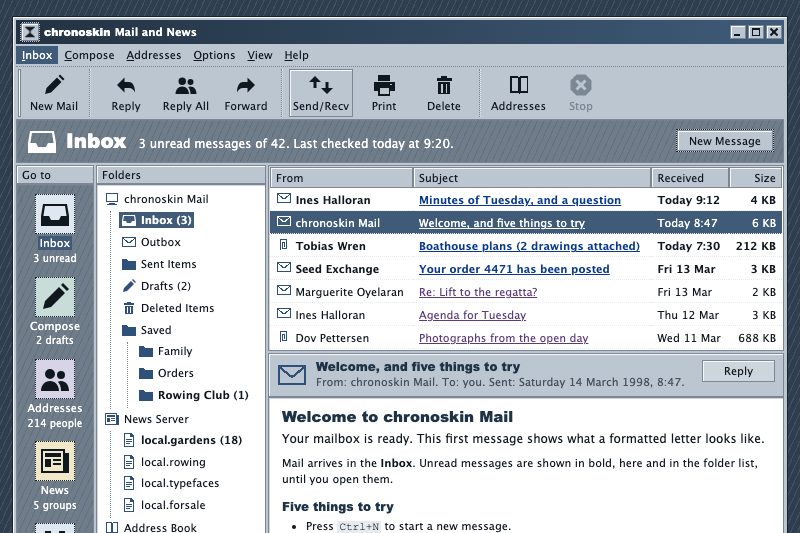Open the Addresses menu in the menu bar
The width and height of the screenshot is (800, 533).
[x=154, y=55]
